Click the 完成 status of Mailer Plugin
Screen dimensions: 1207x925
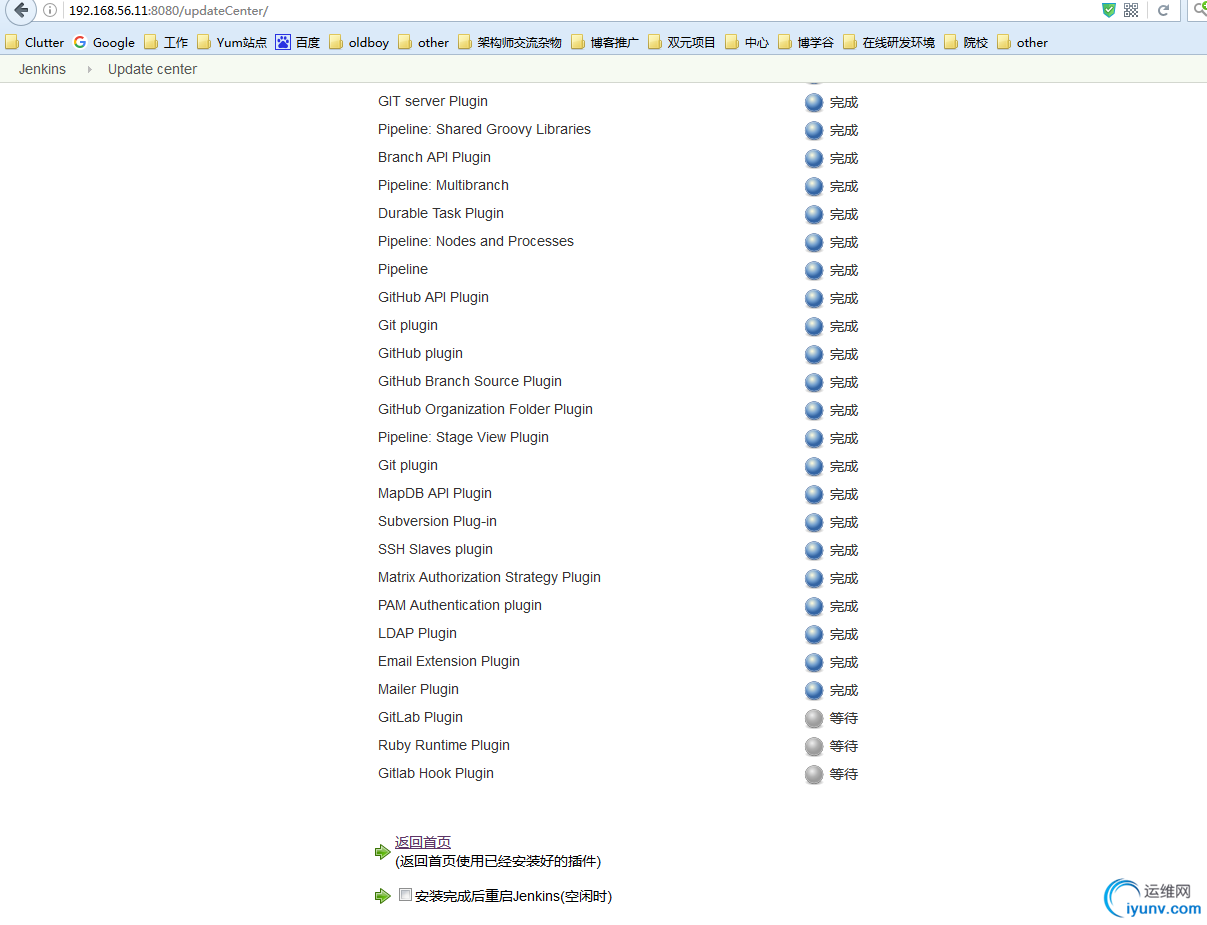[x=844, y=690]
